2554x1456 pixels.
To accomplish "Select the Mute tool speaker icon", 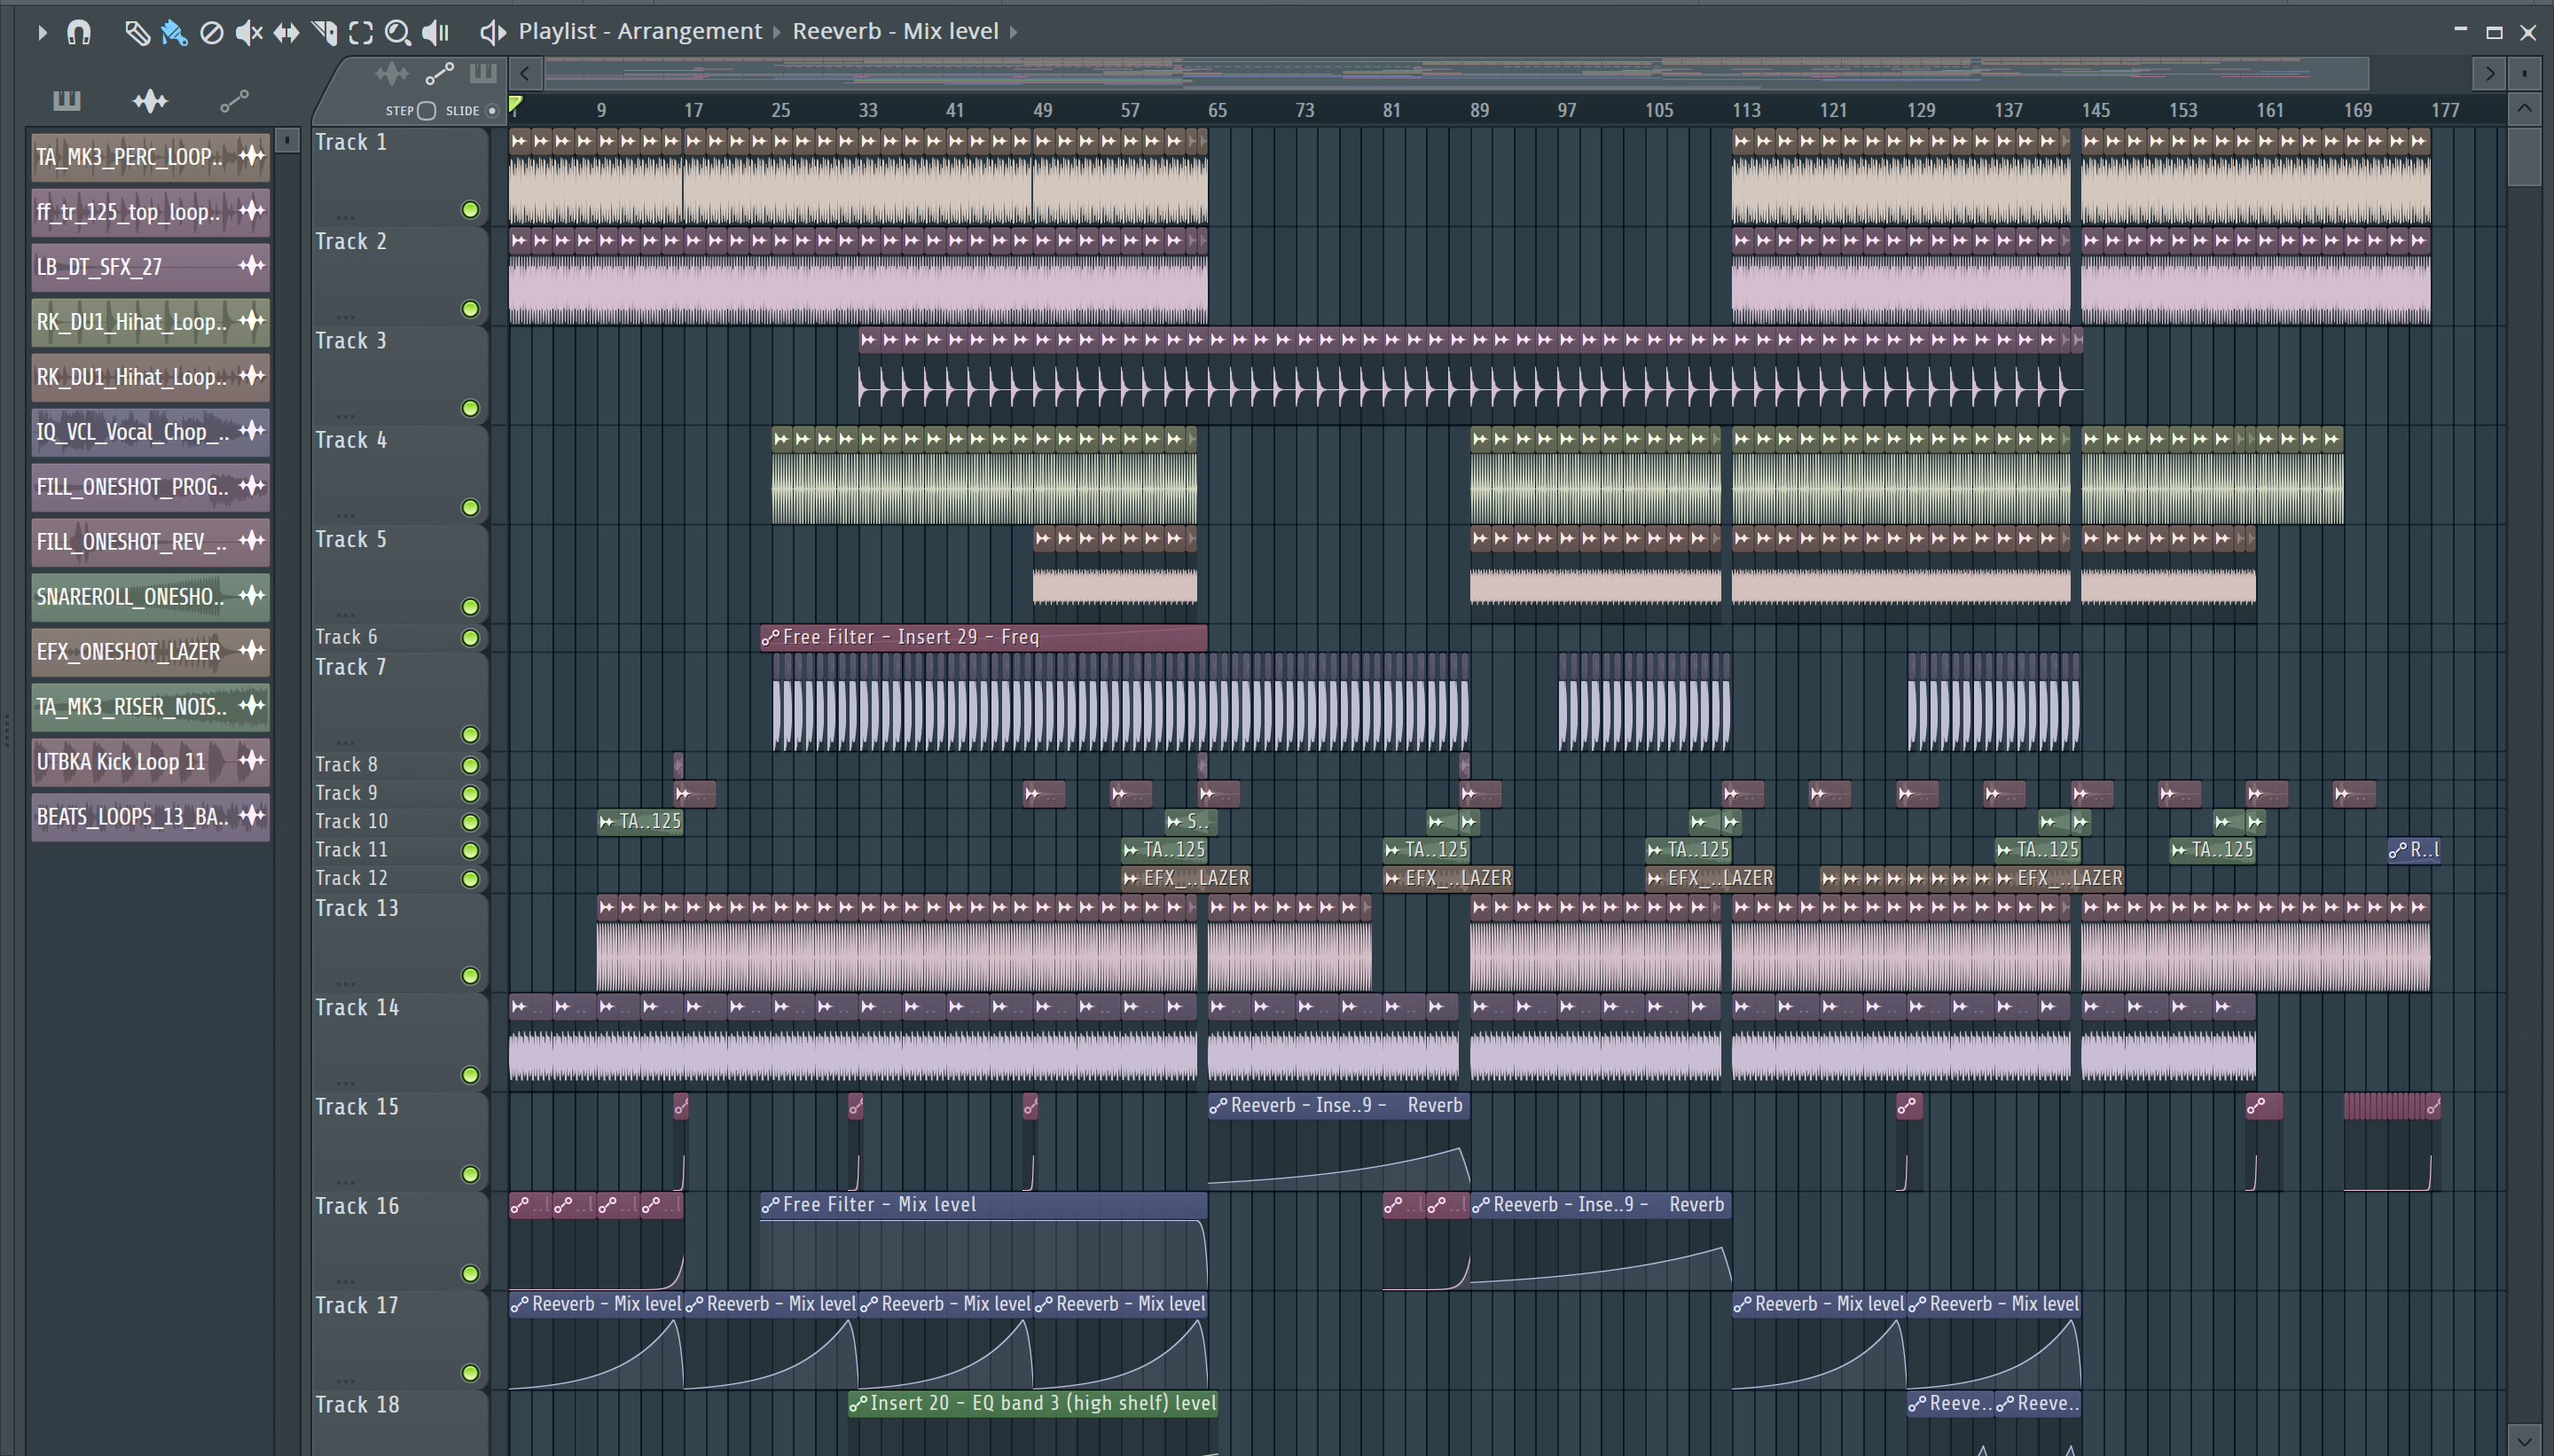I will coord(249,33).
